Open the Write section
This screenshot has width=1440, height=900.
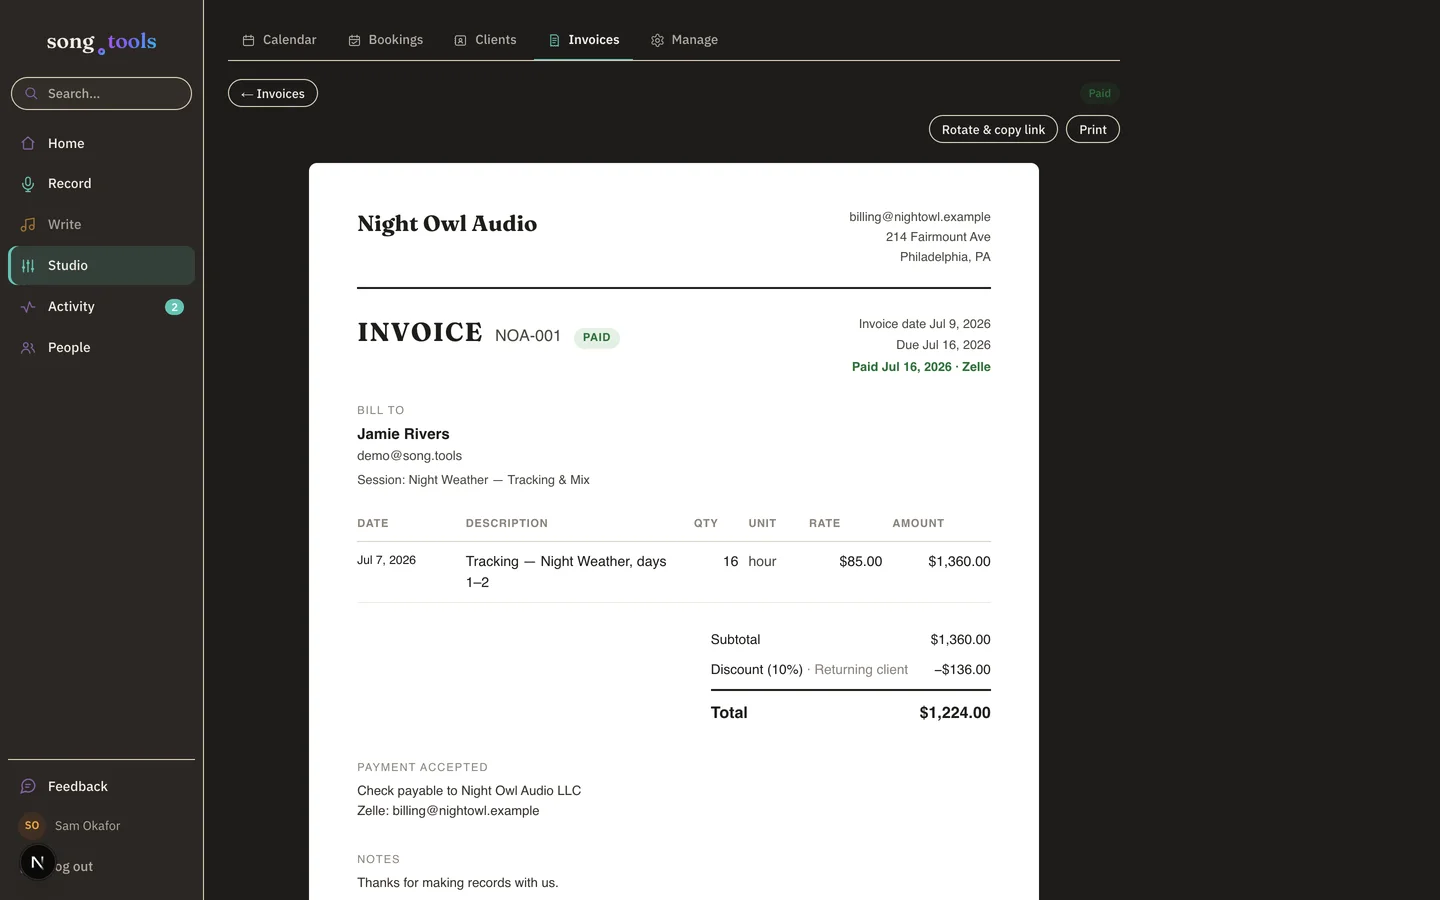point(101,225)
